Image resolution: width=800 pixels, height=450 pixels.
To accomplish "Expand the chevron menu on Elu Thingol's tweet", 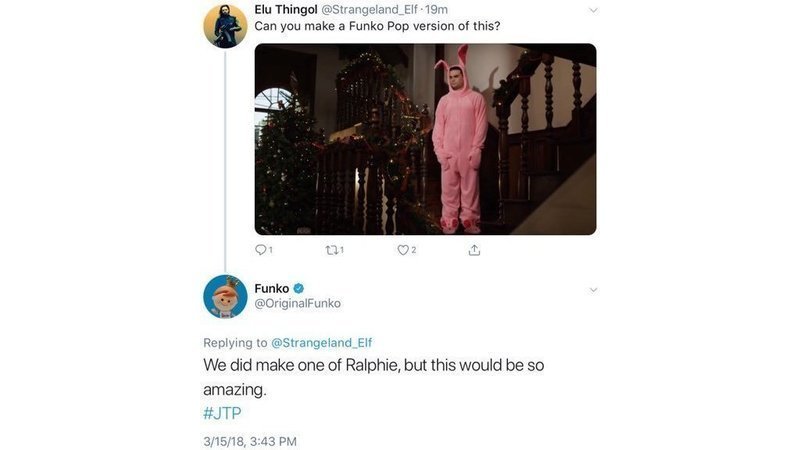I will tap(593, 10).
